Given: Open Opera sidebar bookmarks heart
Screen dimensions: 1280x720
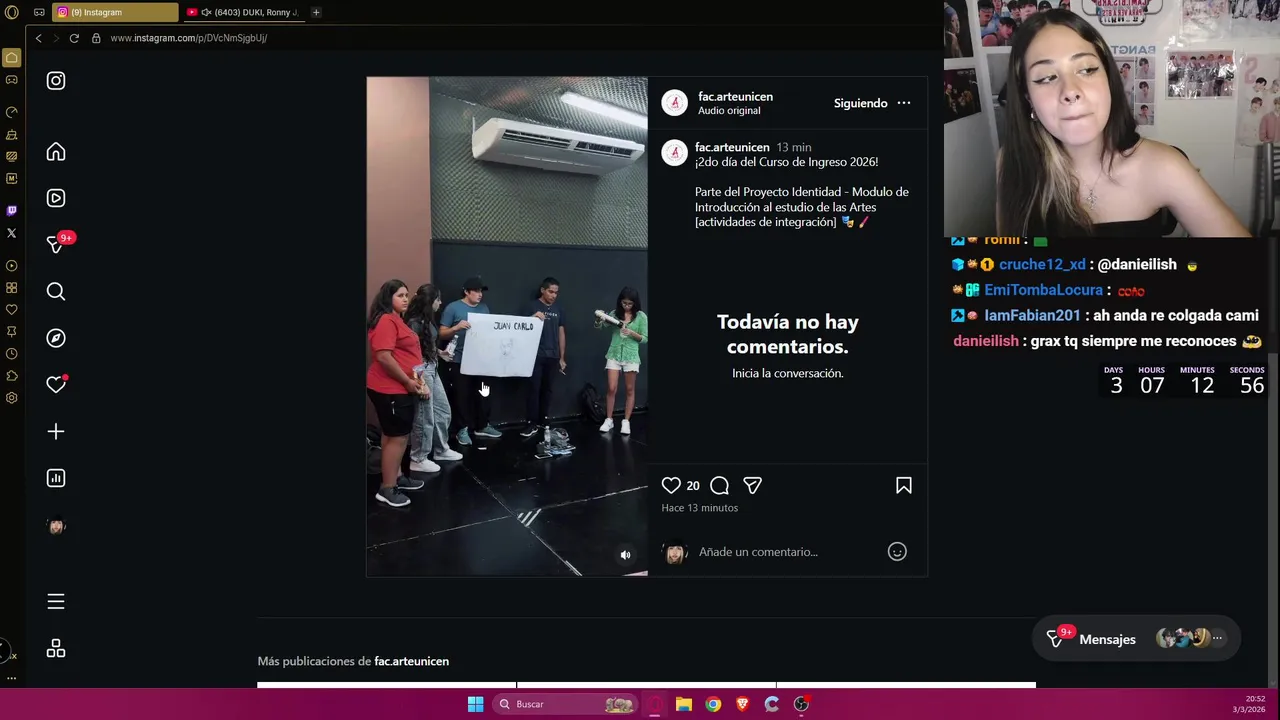Looking at the screenshot, I should 11,309.
